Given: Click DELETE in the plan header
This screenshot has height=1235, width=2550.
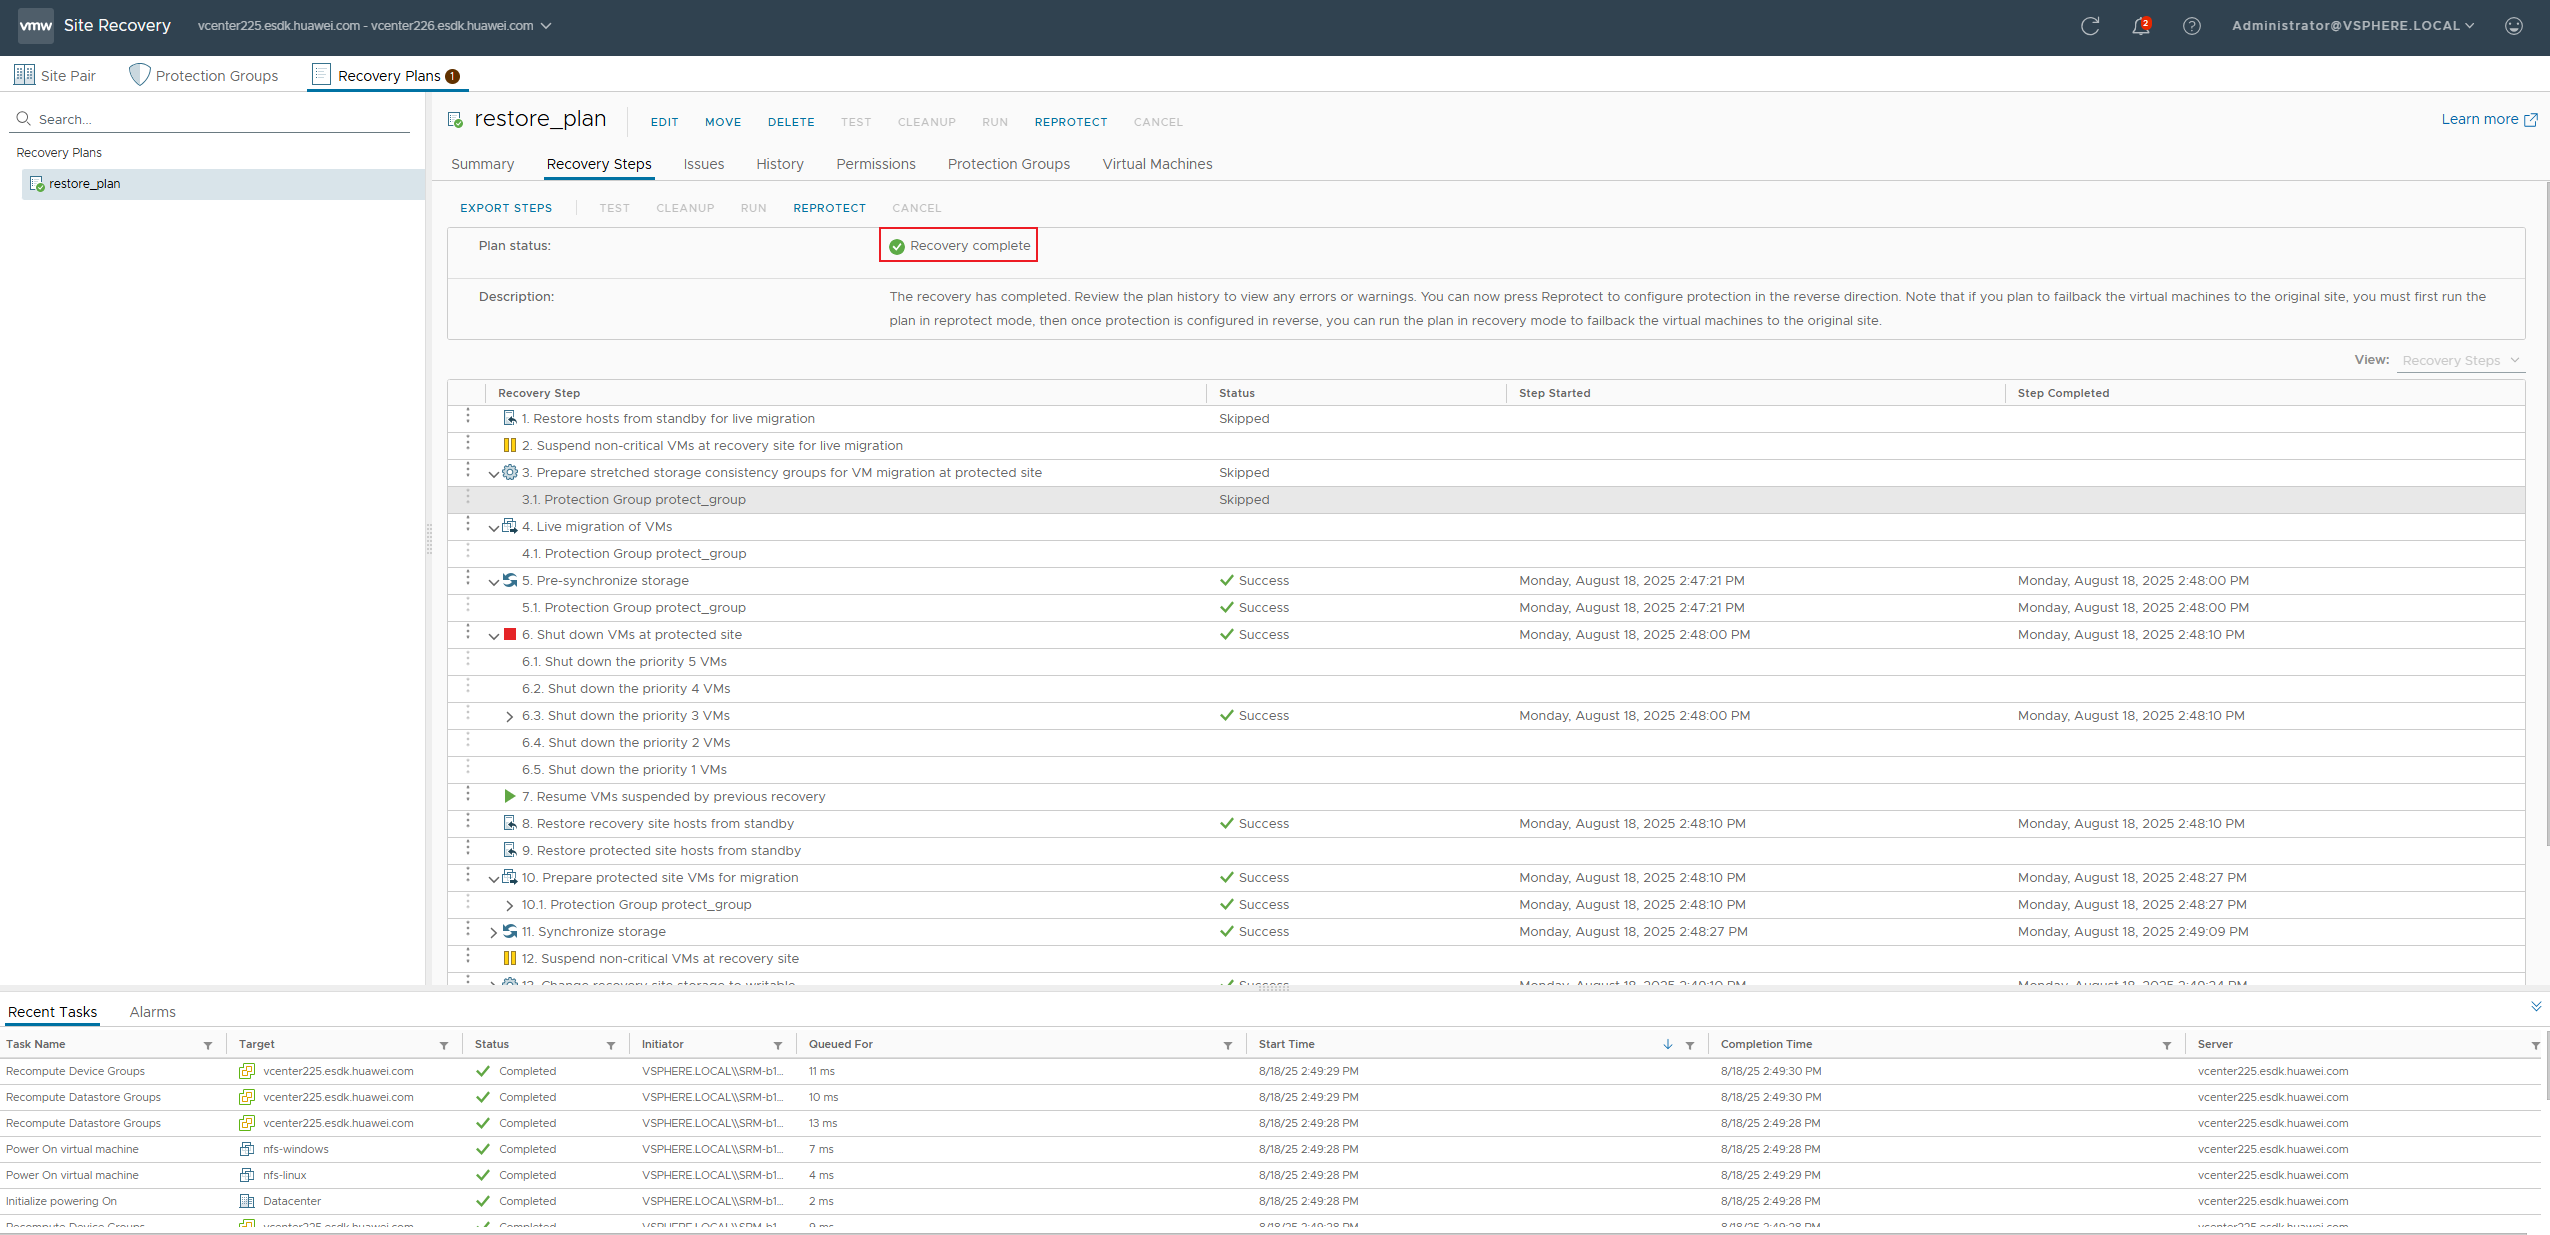Looking at the screenshot, I should coord(791,122).
